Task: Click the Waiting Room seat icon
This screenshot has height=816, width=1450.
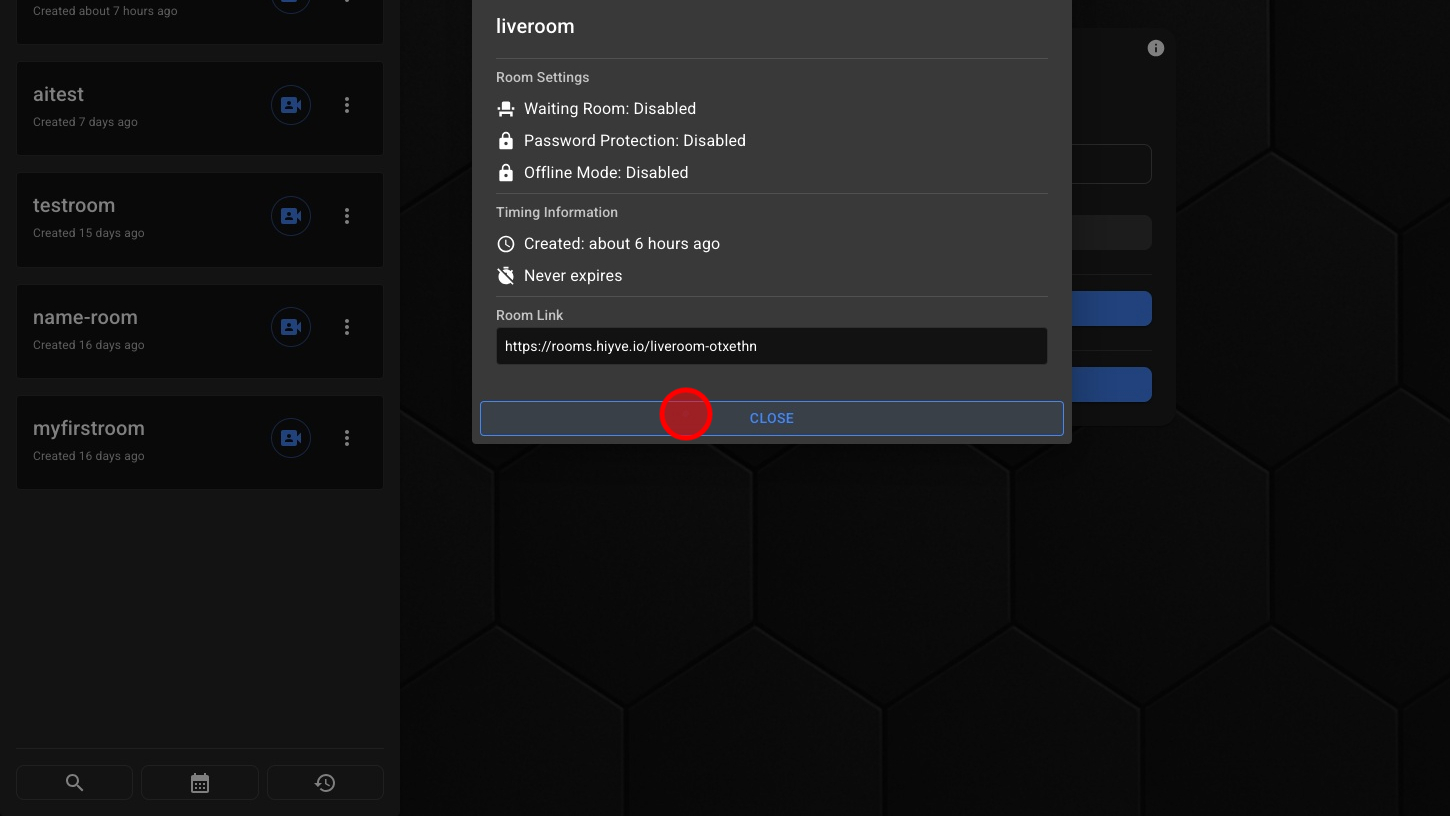Action: coord(506,109)
